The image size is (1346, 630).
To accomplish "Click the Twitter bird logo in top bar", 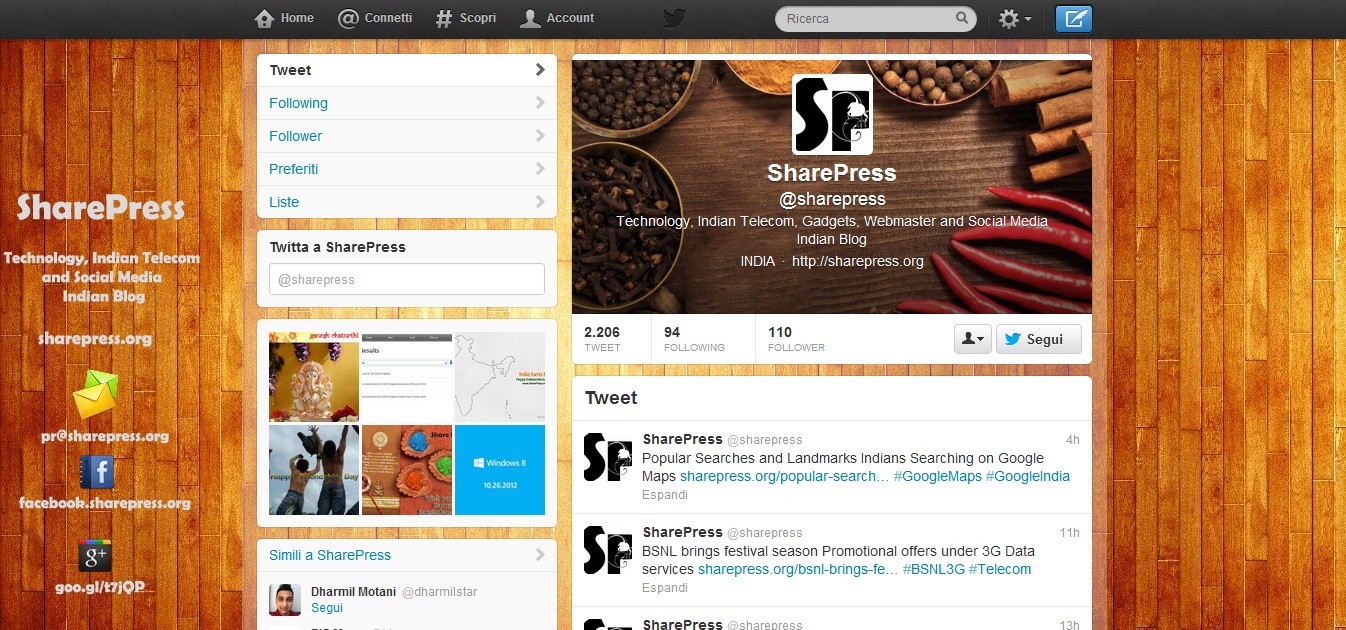I will pos(674,18).
